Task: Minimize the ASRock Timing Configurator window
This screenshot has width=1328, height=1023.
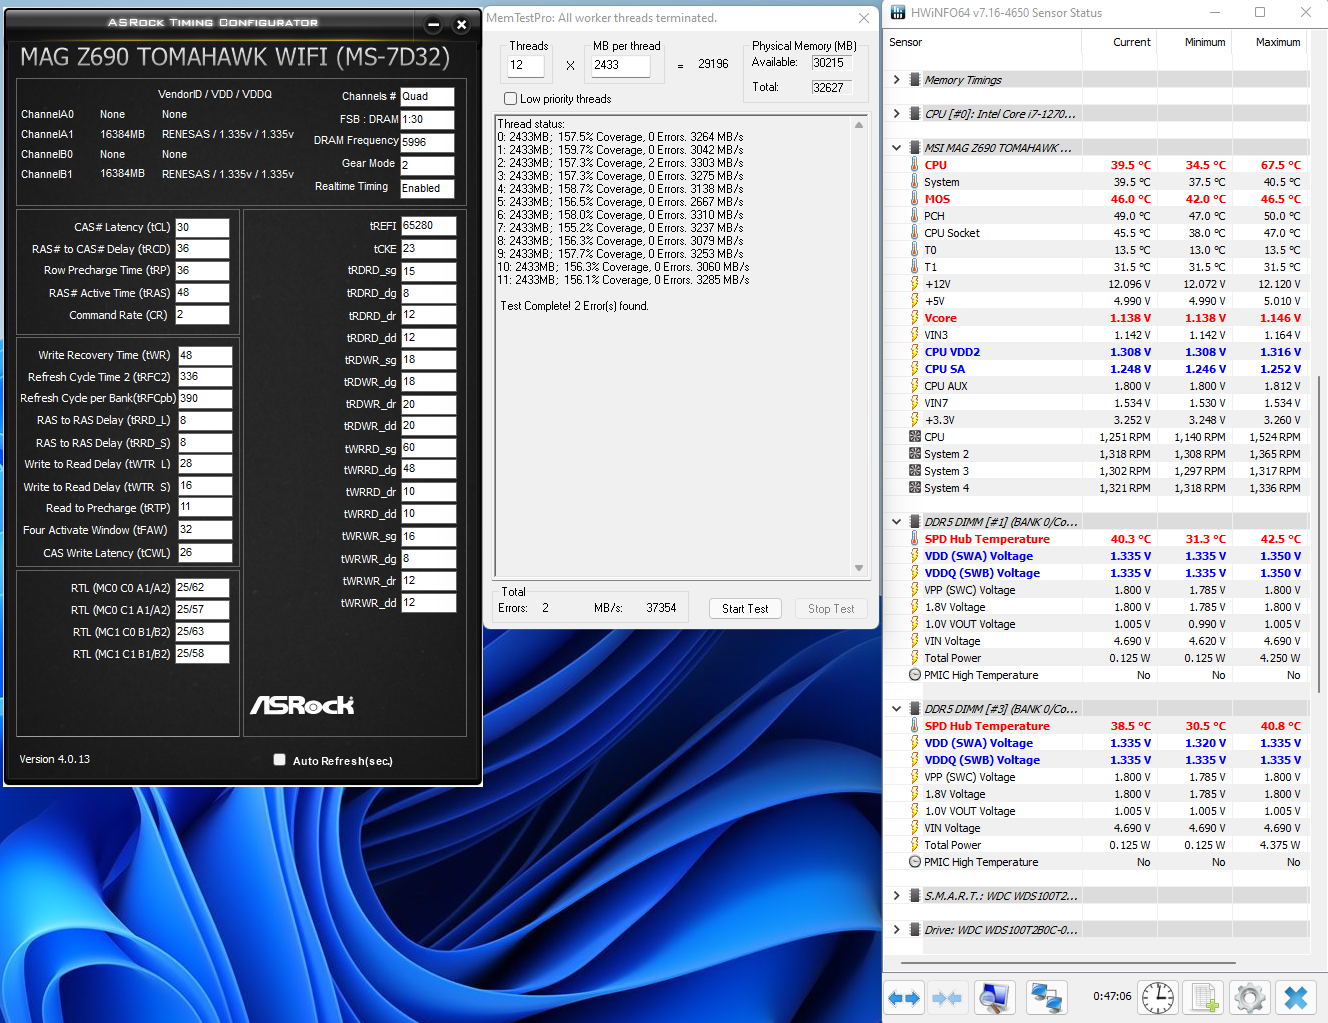Action: click(434, 25)
